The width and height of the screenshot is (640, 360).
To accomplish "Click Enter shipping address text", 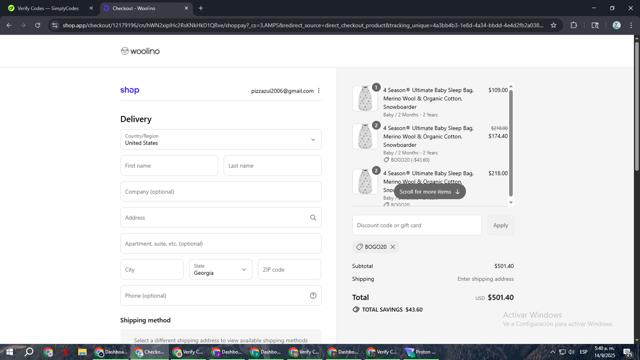I will pyautogui.click(x=485, y=279).
